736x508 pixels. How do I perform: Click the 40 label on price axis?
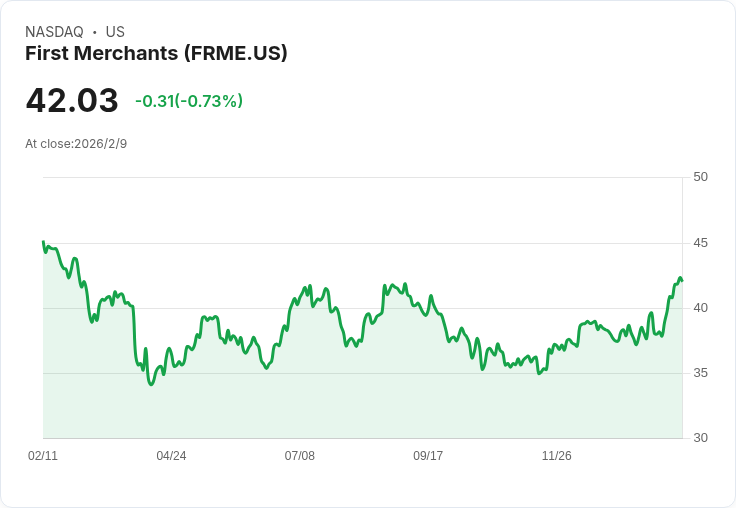pyautogui.click(x=700, y=308)
